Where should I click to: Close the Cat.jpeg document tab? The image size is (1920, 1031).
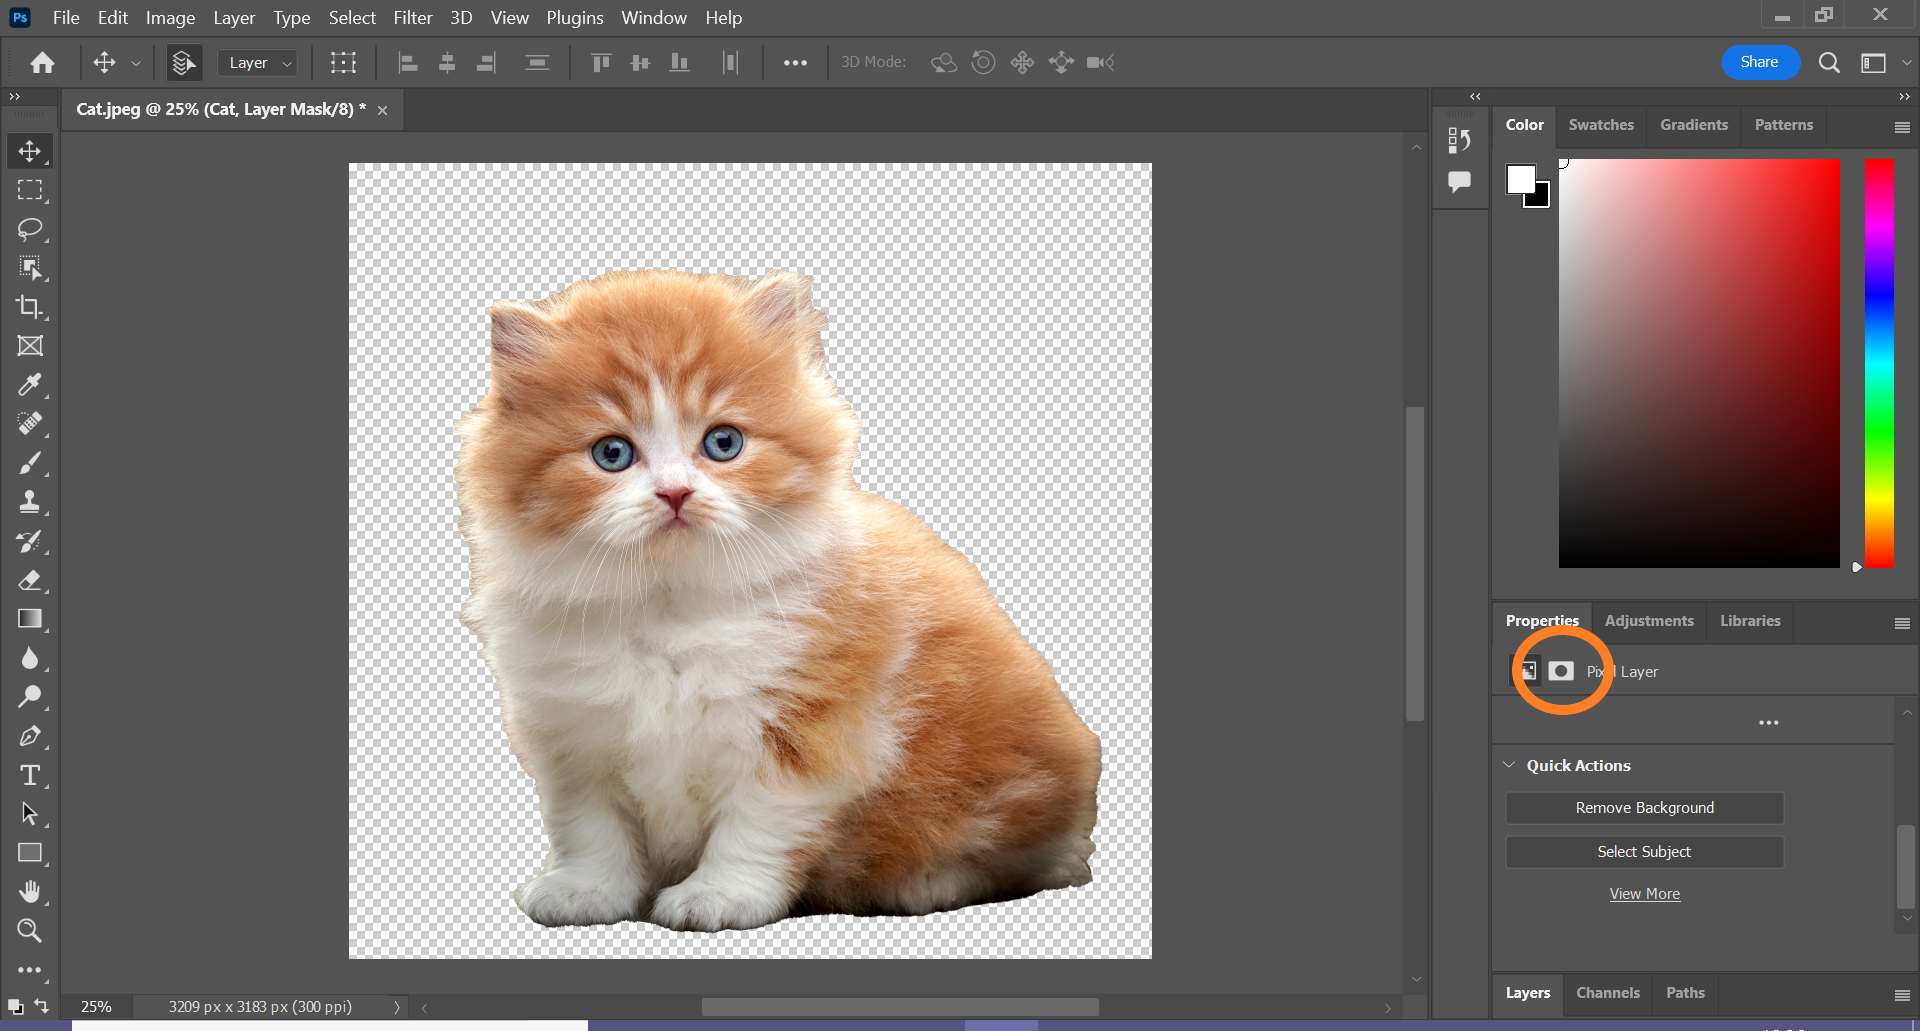click(x=382, y=110)
